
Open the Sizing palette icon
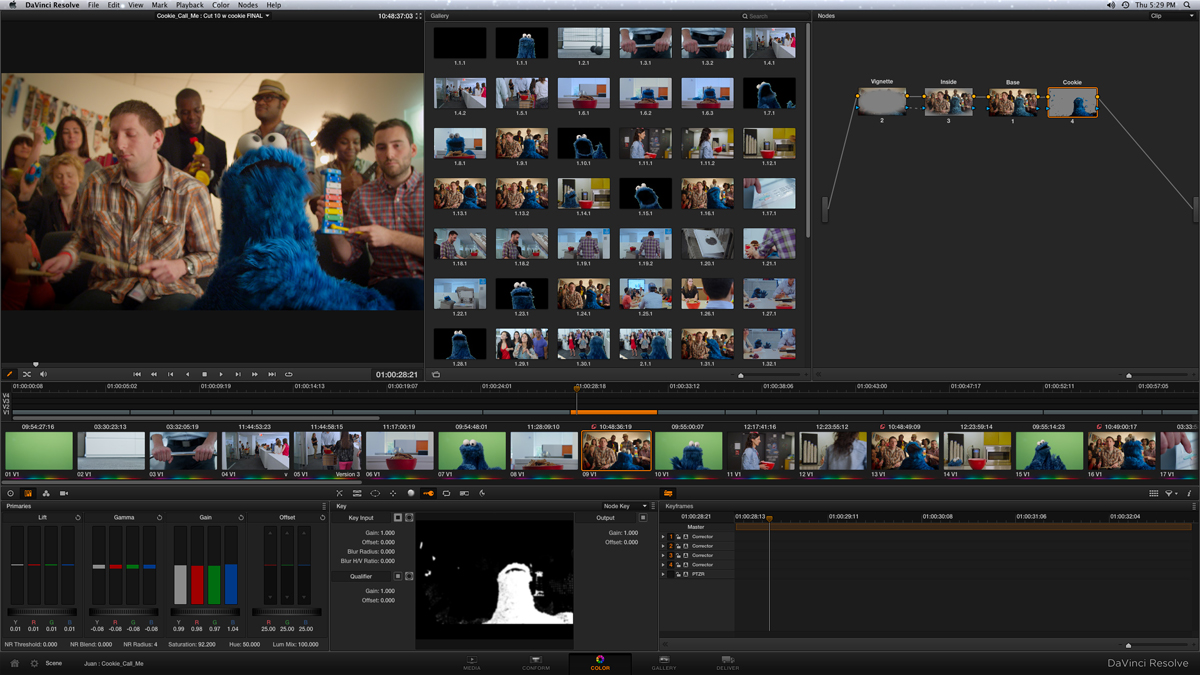pyautogui.click(x=447, y=493)
